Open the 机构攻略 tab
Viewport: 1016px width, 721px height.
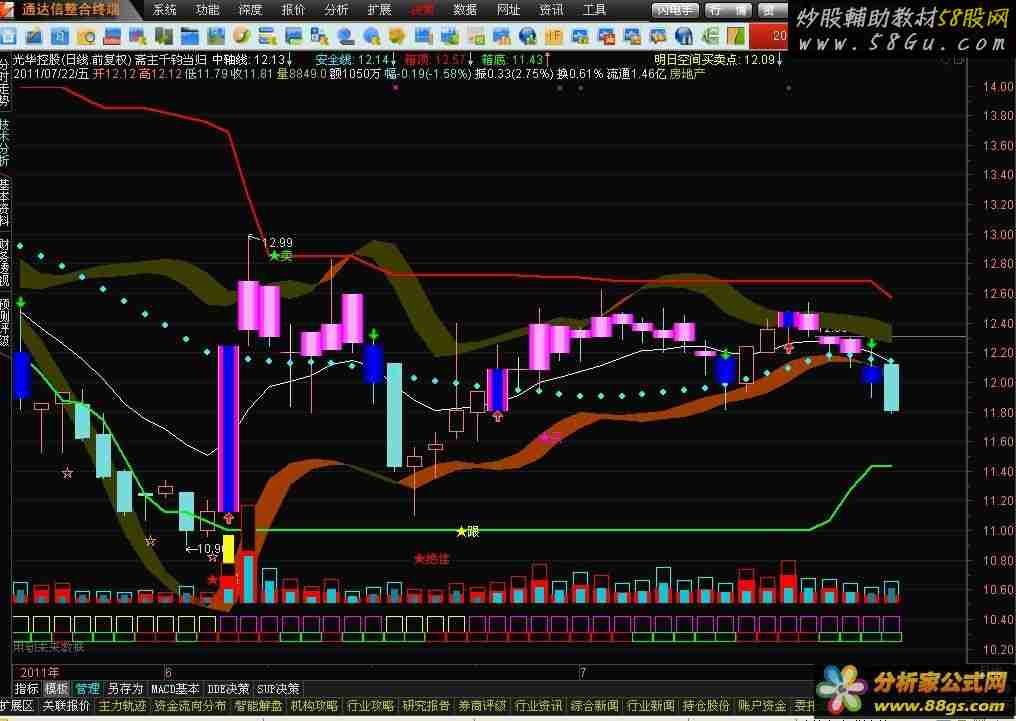[x=314, y=705]
